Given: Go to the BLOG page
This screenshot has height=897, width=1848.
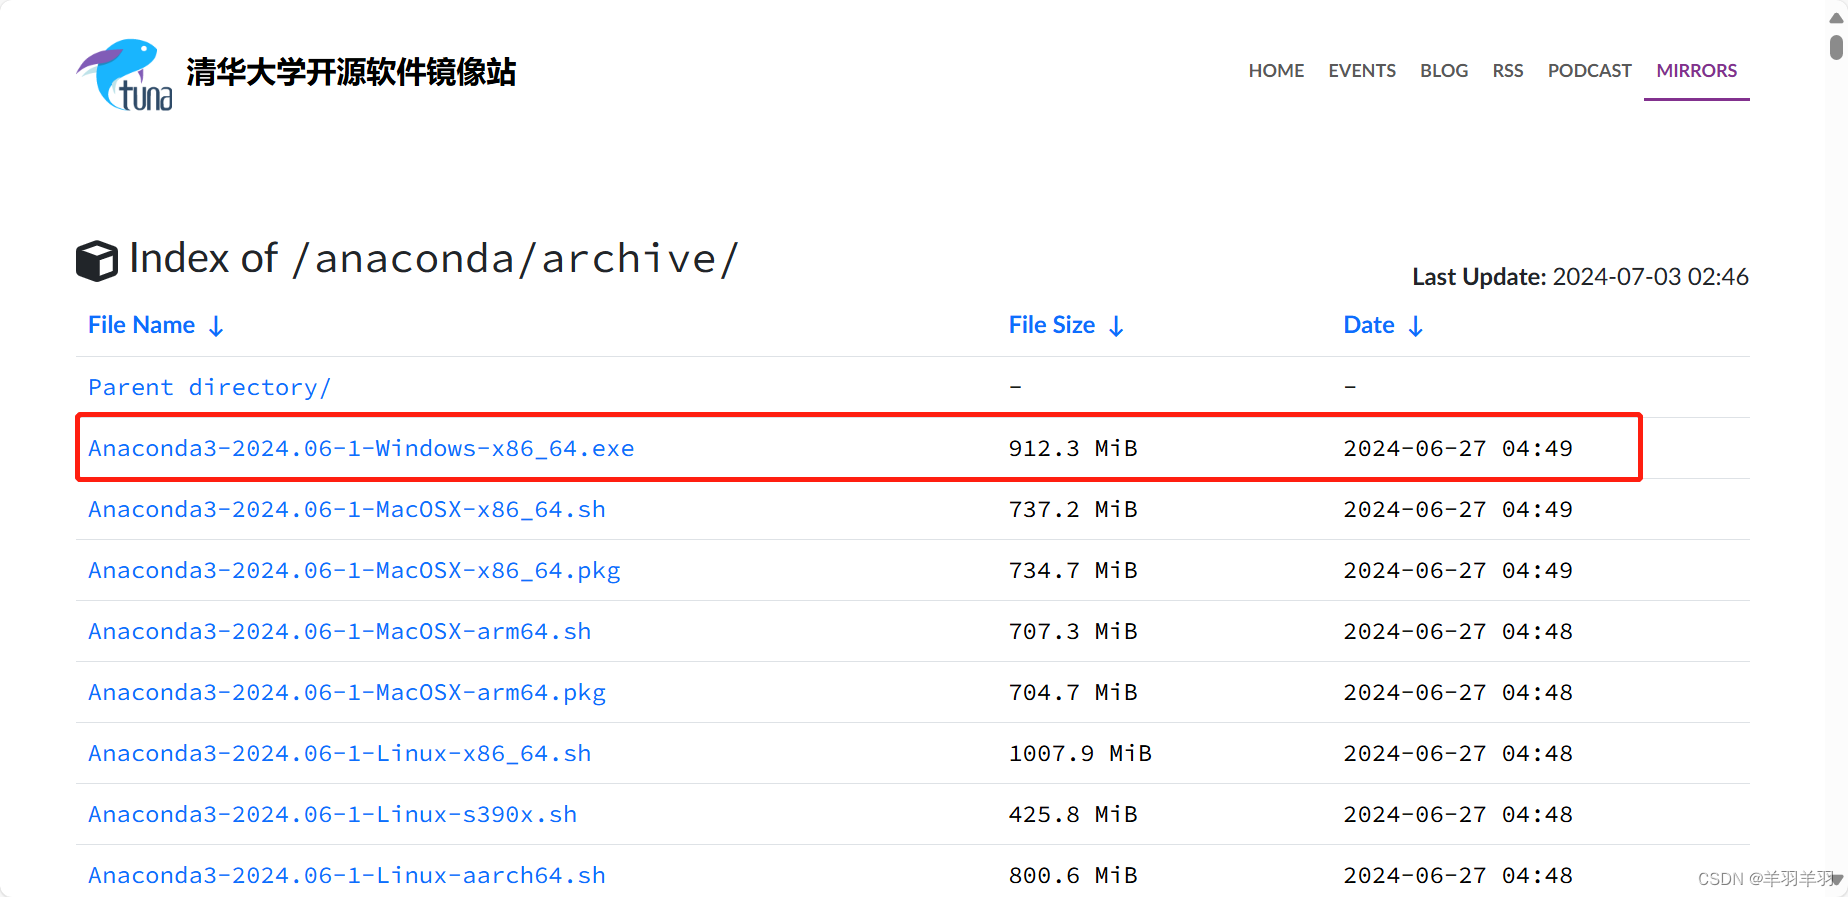Looking at the screenshot, I should (1444, 71).
